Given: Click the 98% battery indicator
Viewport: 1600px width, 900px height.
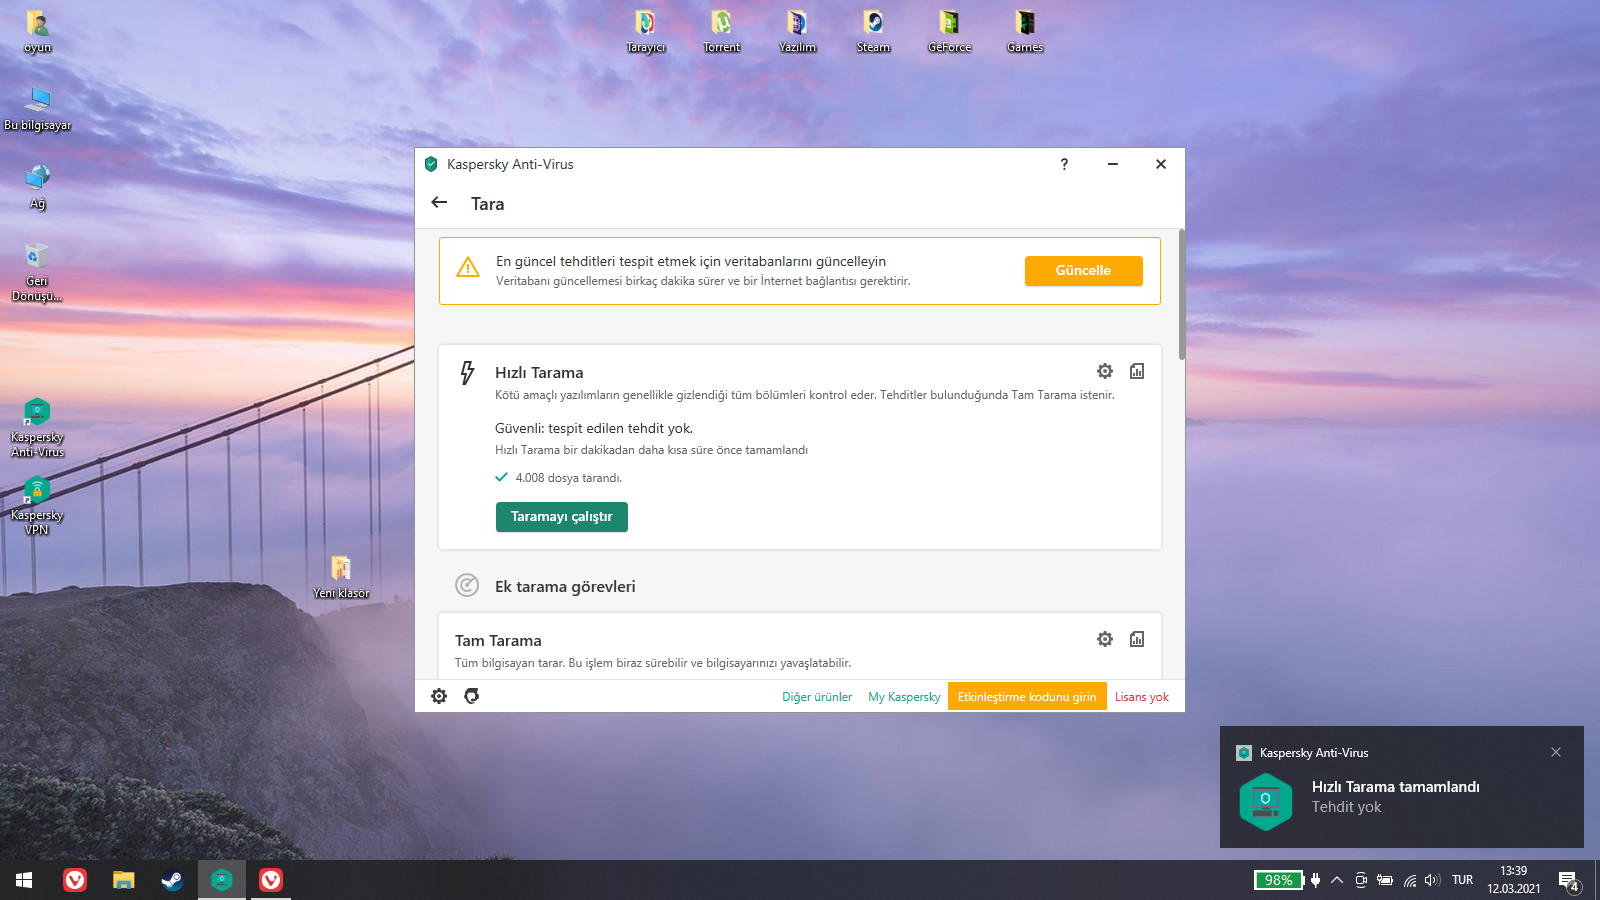Looking at the screenshot, I should click(1280, 880).
